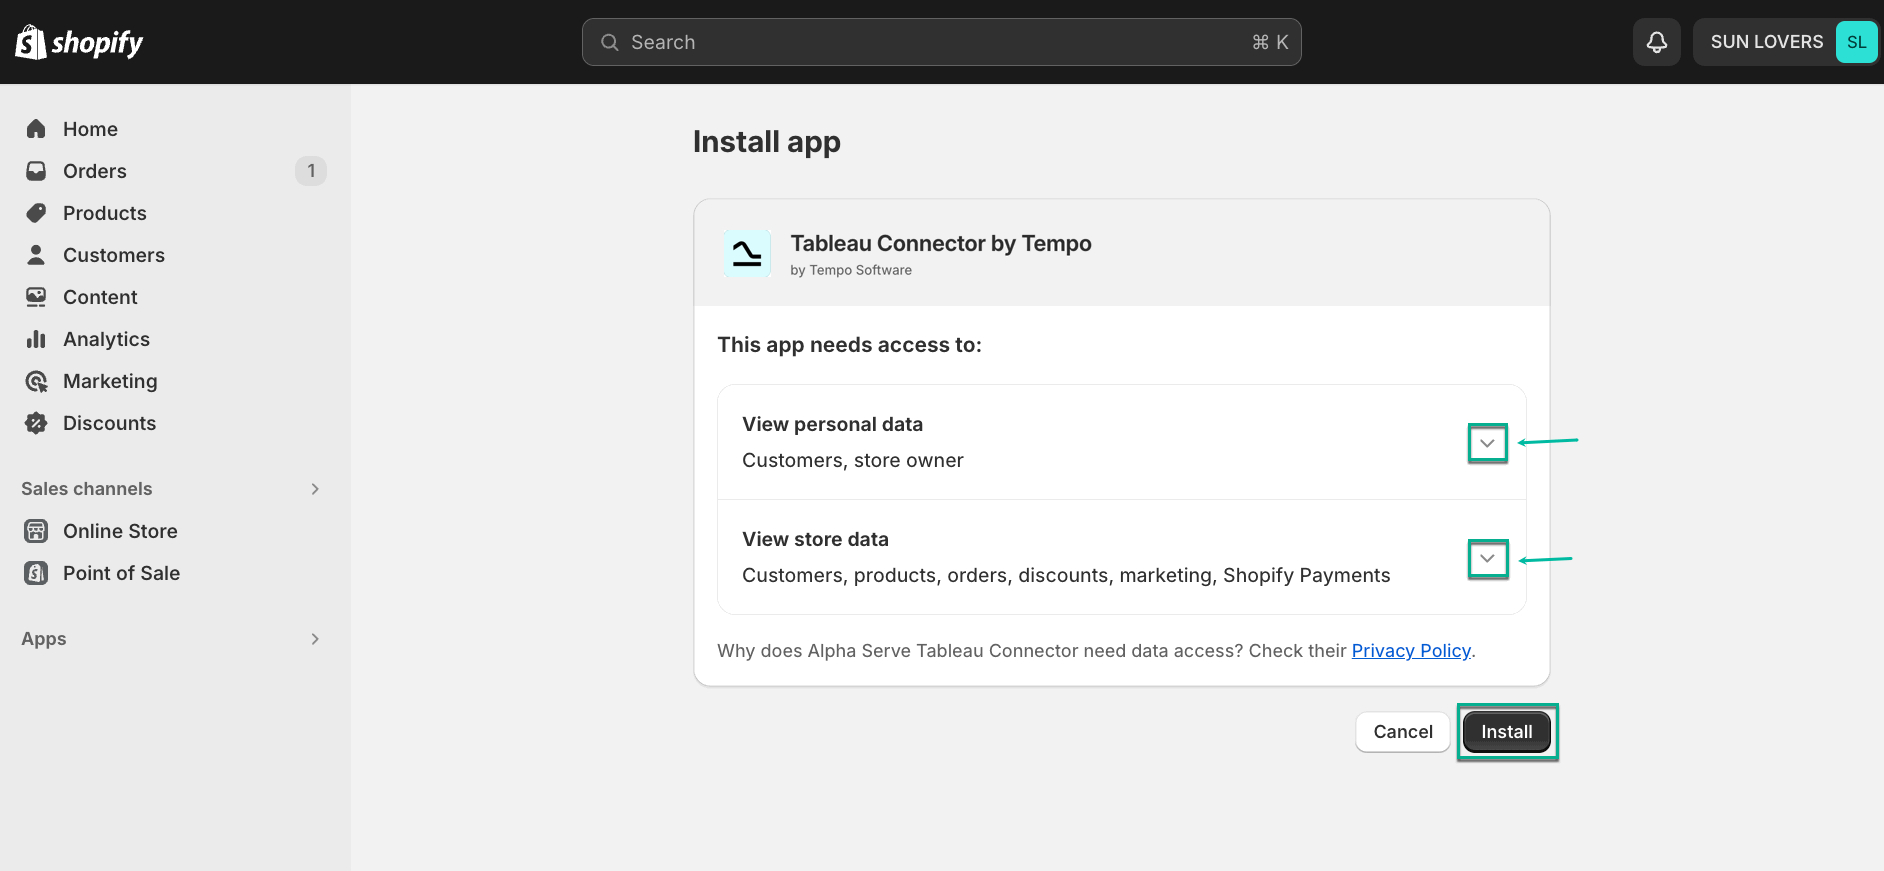Select the Customers icon
Viewport: 1884px width, 871px height.
click(36, 254)
